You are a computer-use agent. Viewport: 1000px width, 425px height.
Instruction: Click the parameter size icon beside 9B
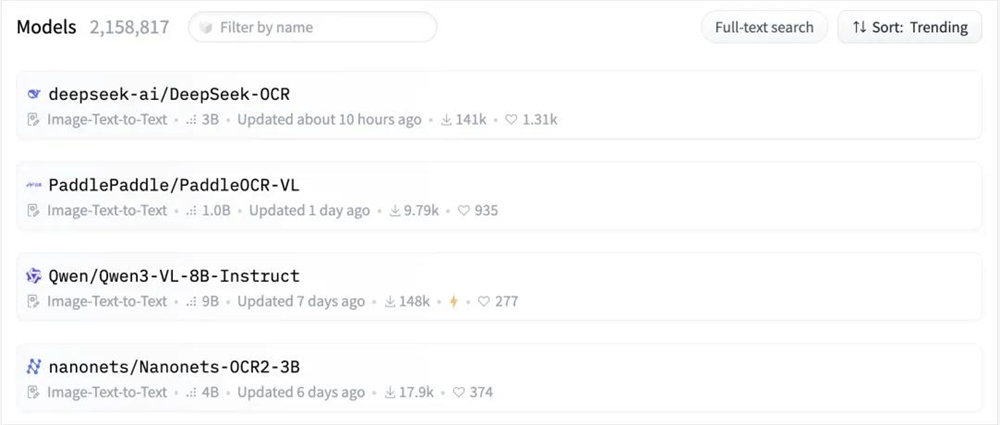click(191, 301)
